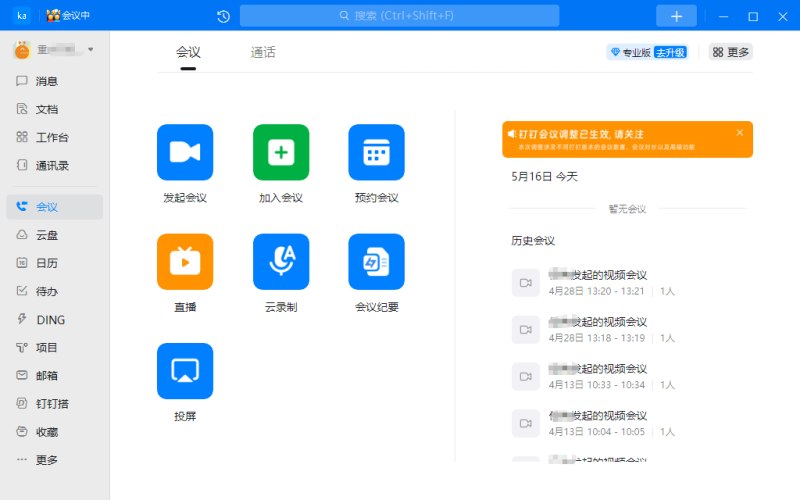
Task: Start screen casting with 投屏 icon
Action: click(x=185, y=371)
